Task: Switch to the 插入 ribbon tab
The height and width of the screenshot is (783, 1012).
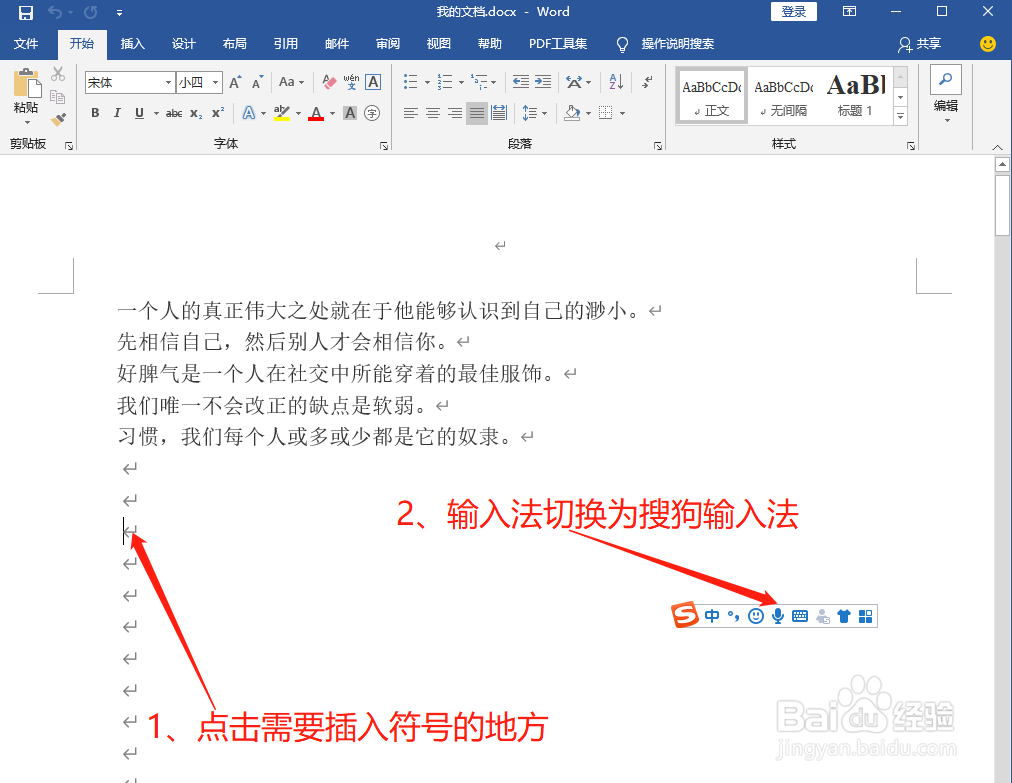Action: (x=133, y=43)
